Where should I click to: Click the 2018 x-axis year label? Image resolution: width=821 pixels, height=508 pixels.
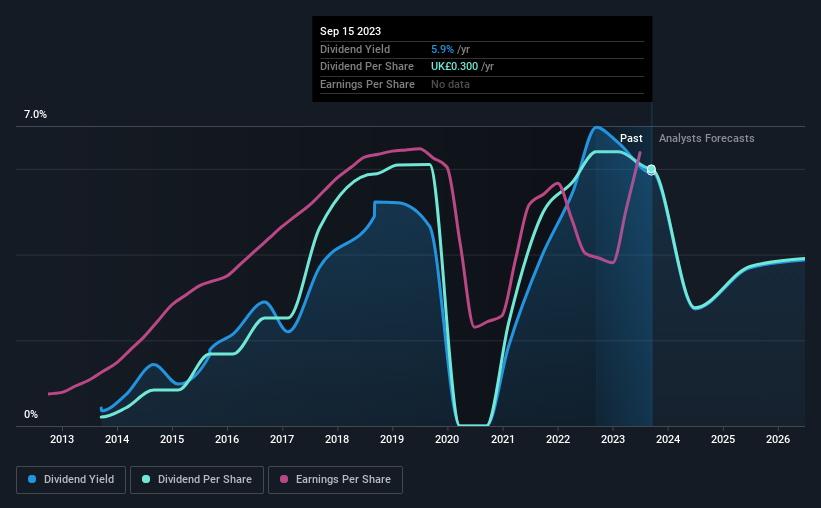pos(337,439)
